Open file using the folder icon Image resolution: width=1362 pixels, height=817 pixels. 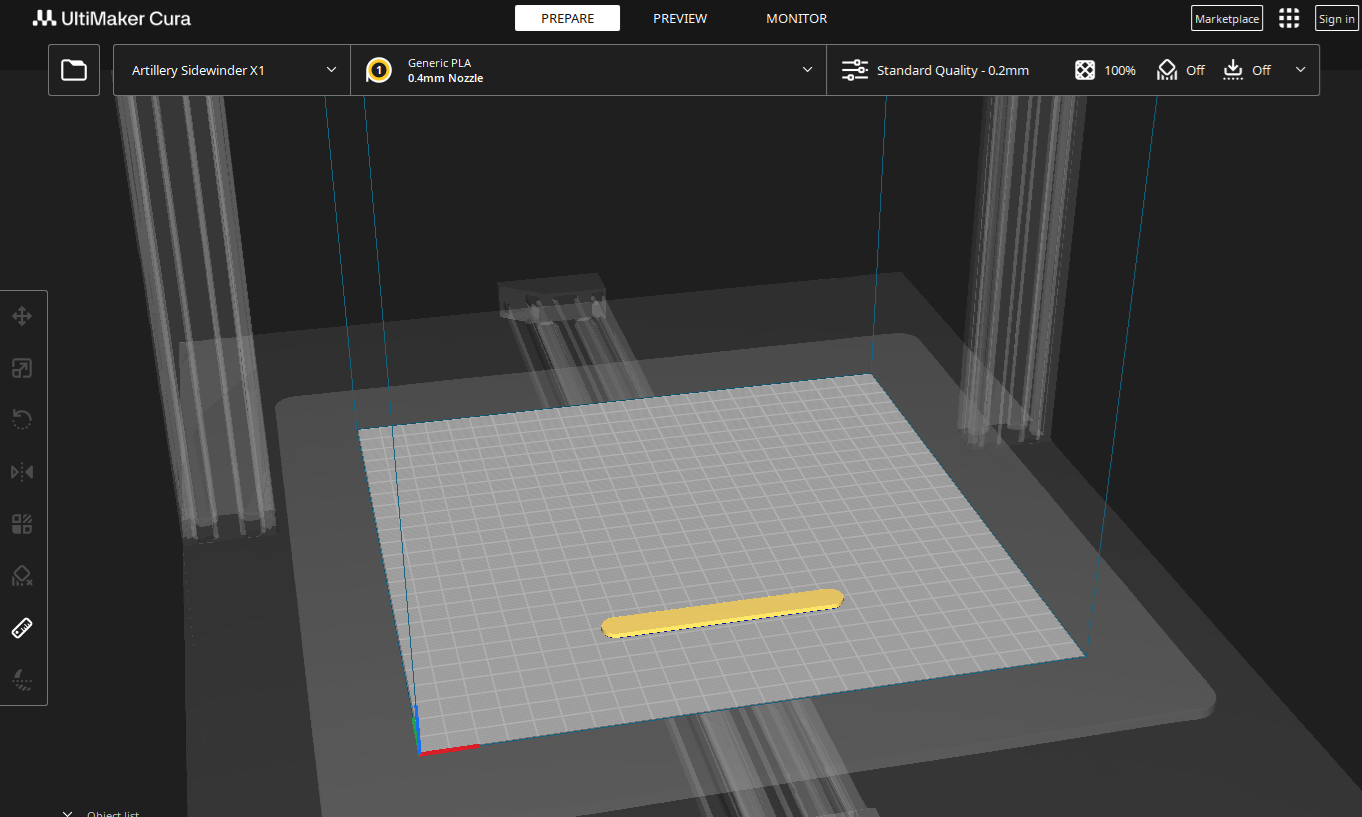pyautogui.click(x=74, y=70)
